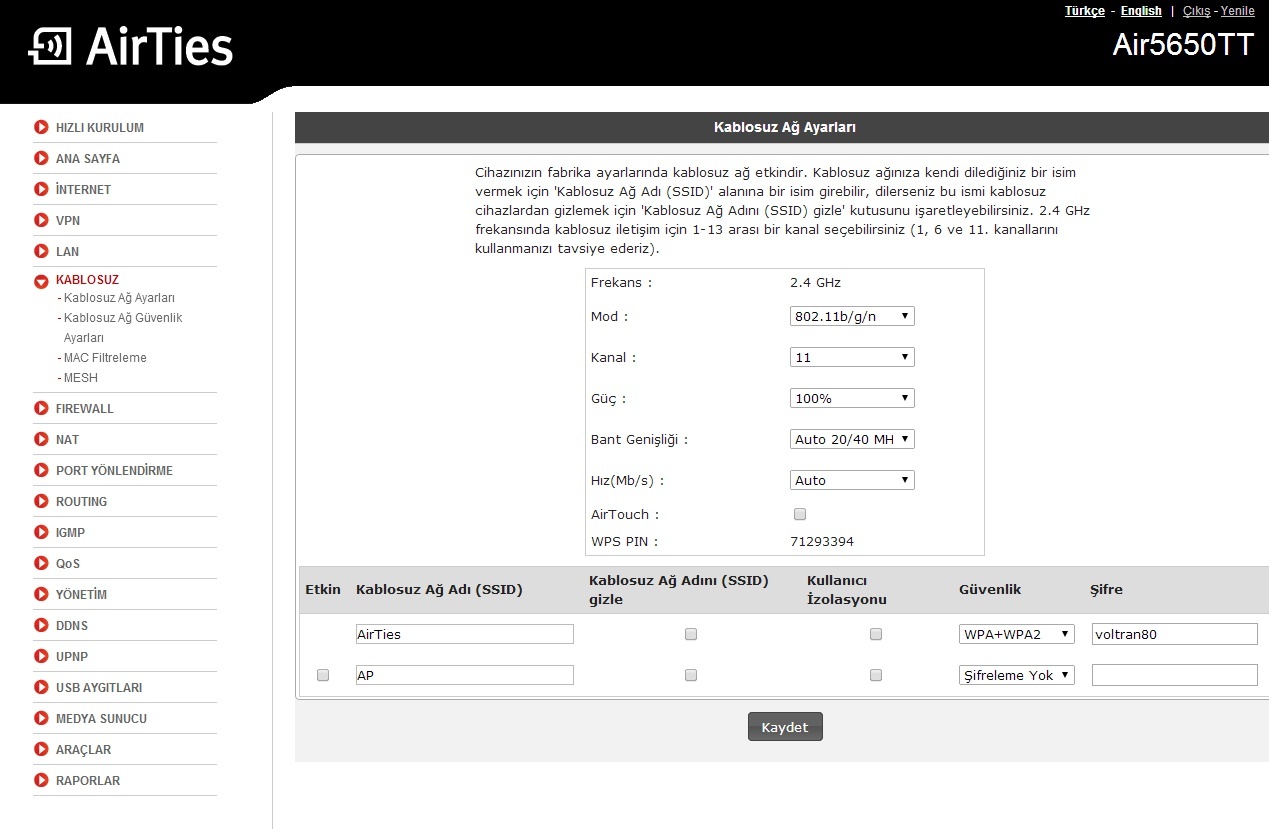The width and height of the screenshot is (1269, 829).
Task: Click the AirTies SSID name field
Action: [x=465, y=634]
